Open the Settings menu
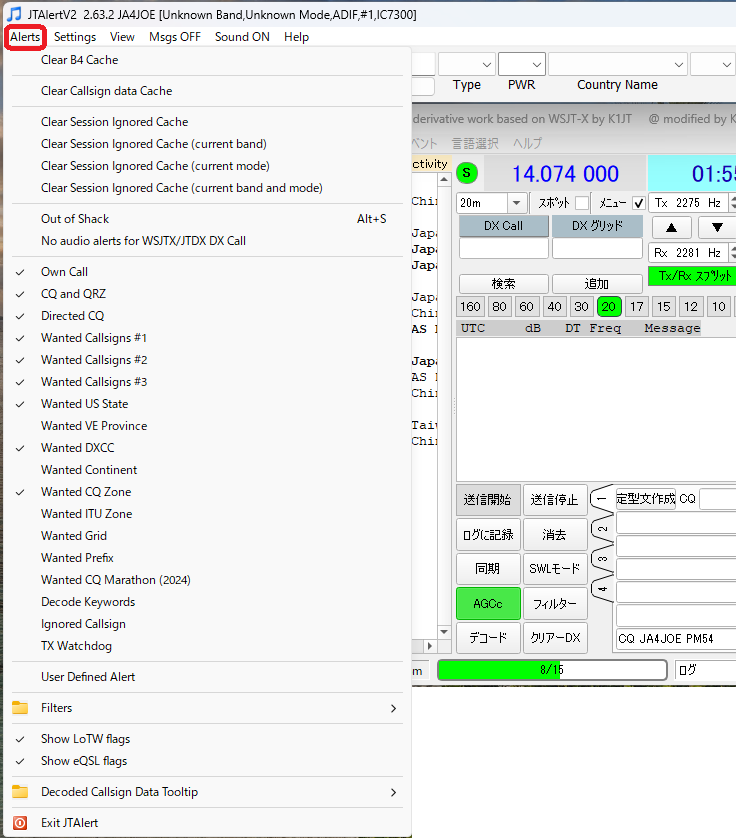The image size is (736, 838). pos(75,37)
